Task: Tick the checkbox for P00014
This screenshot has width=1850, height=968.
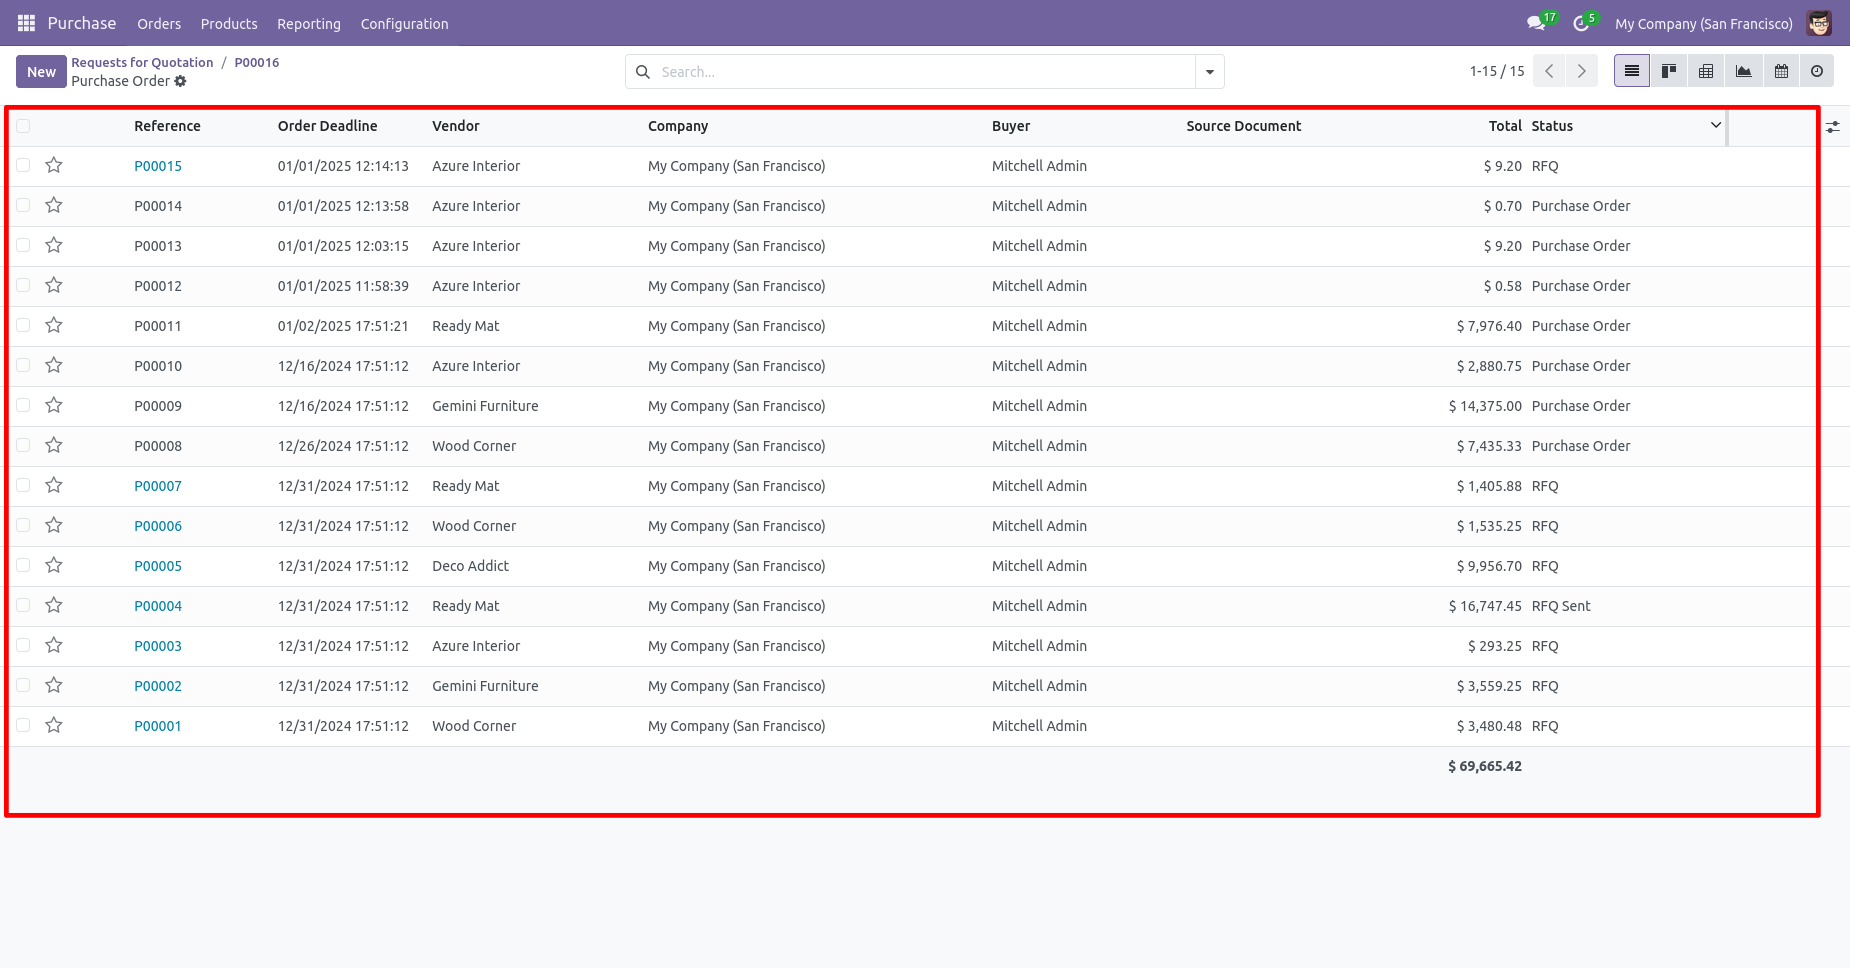Action: [23, 205]
